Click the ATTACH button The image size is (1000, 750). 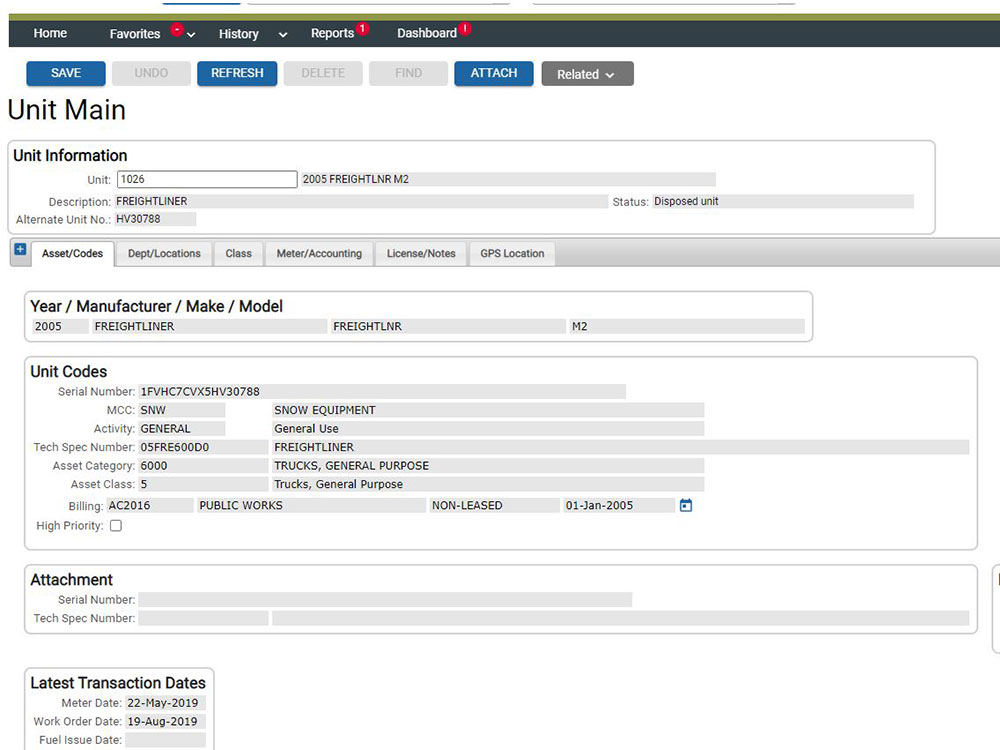click(493, 73)
